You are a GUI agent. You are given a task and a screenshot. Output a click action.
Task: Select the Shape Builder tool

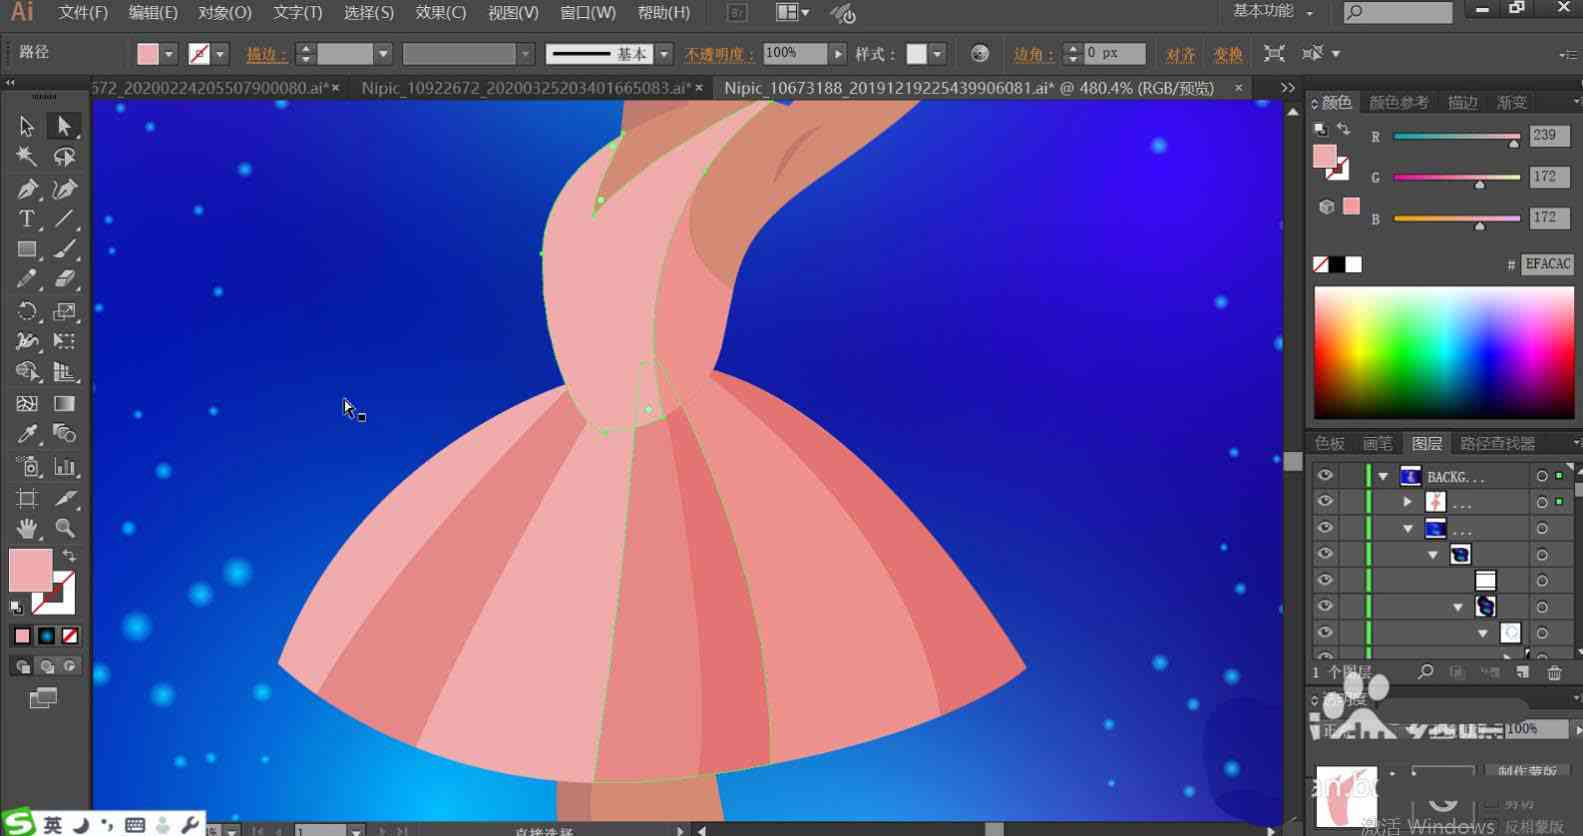pos(27,372)
